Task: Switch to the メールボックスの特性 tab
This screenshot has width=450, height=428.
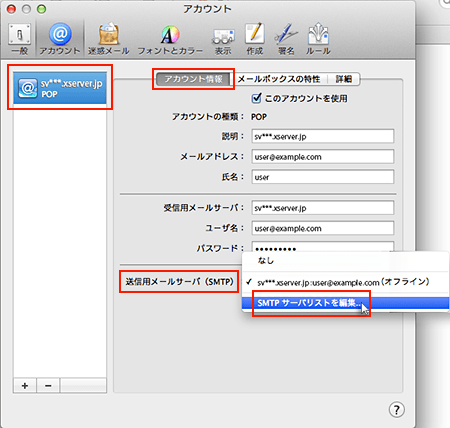Action: click(x=279, y=79)
